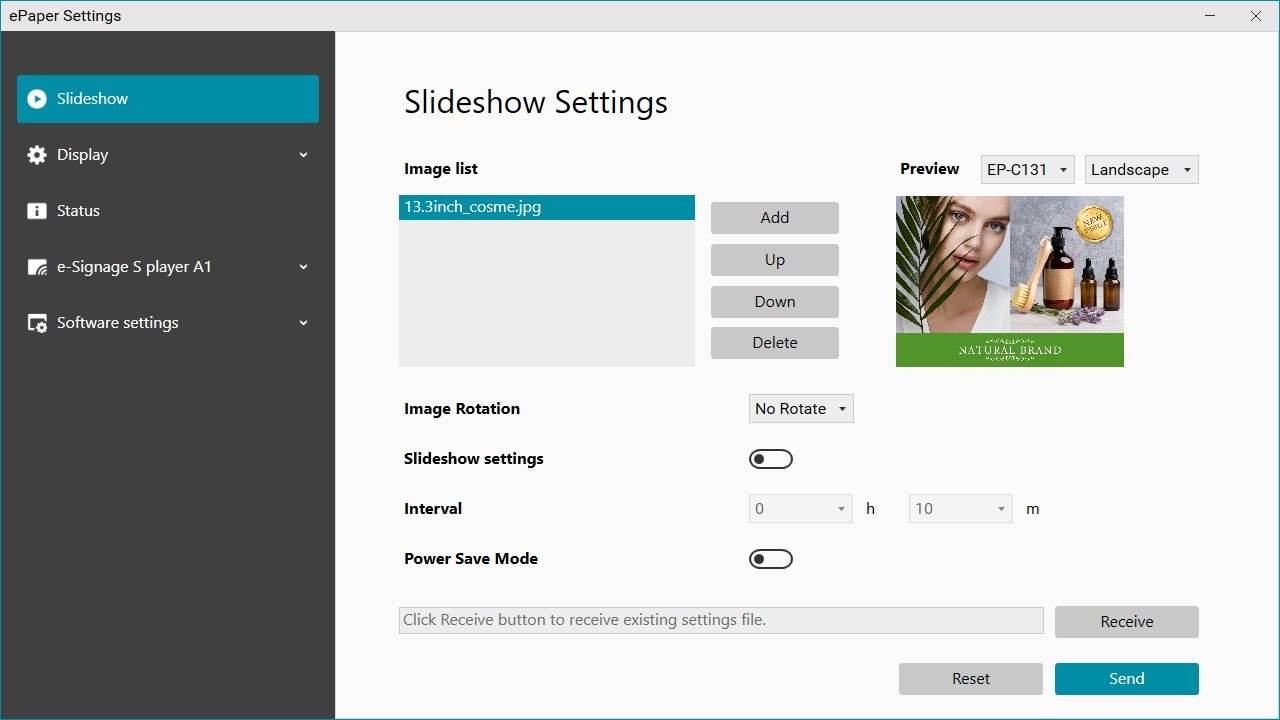
Task: Open the EP-C131 device dropdown
Action: coord(1027,169)
